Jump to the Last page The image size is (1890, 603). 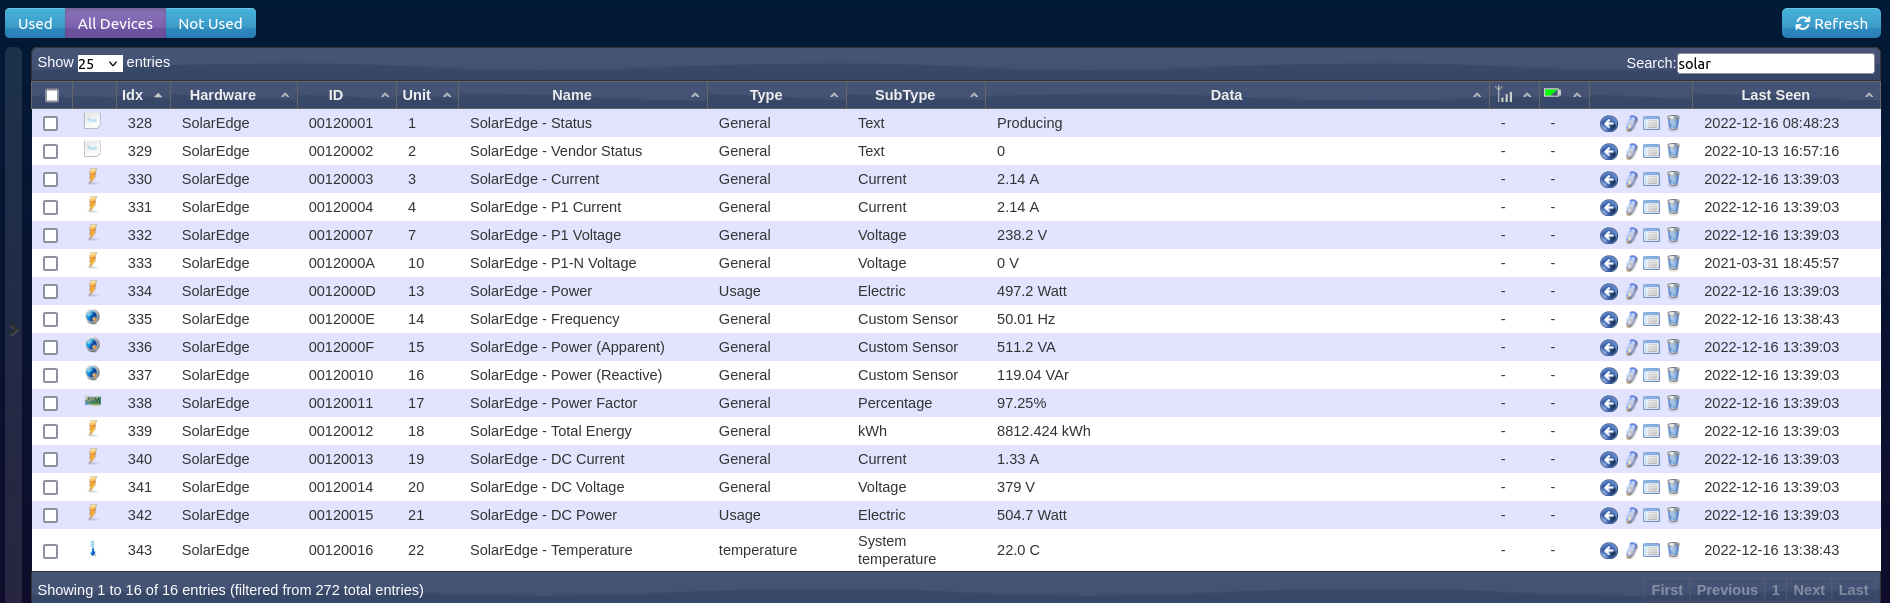(x=1853, y=590)
